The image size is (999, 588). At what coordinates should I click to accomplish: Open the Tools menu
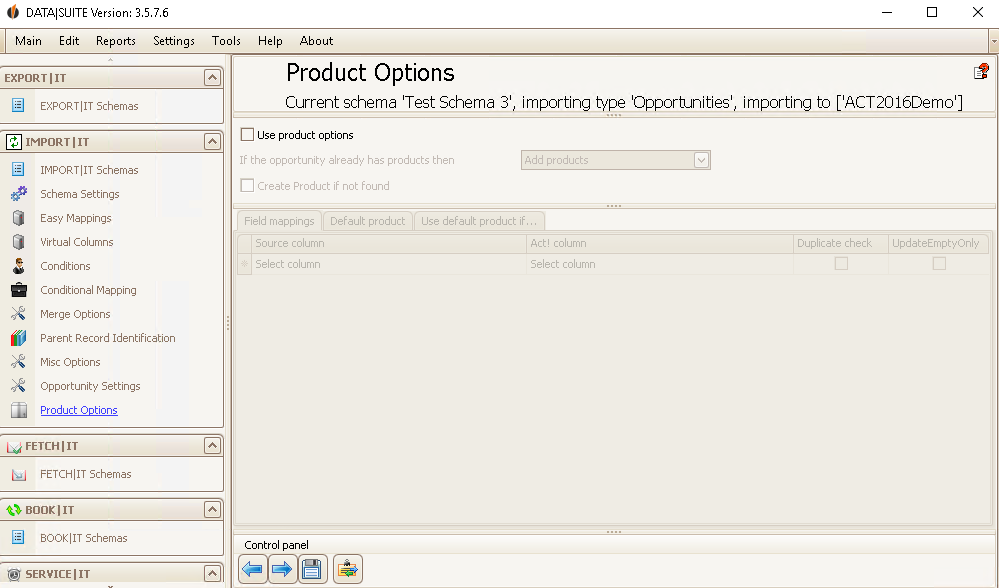[x=226, y=41]
